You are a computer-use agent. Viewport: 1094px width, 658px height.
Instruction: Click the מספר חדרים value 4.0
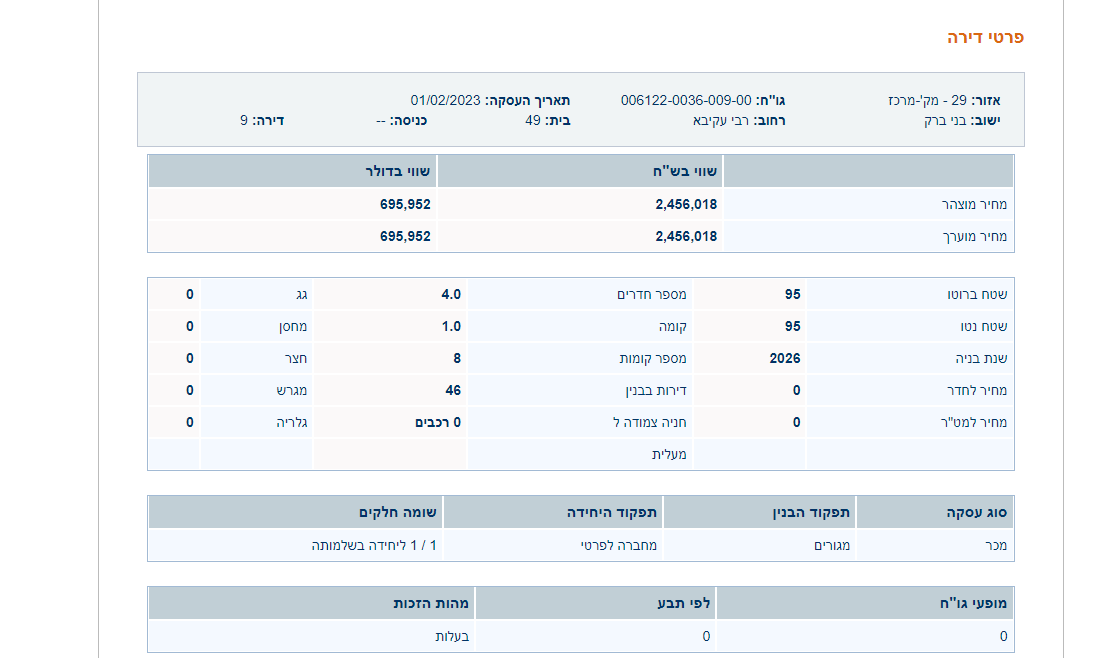451,294
